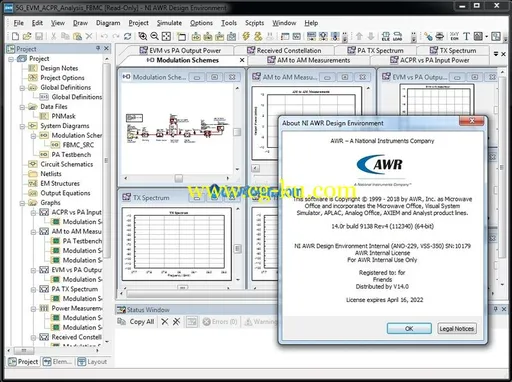Screen dimensions: 512x382
Task: Clear messages with X in Status Window
Action: [x=165, y=322]
